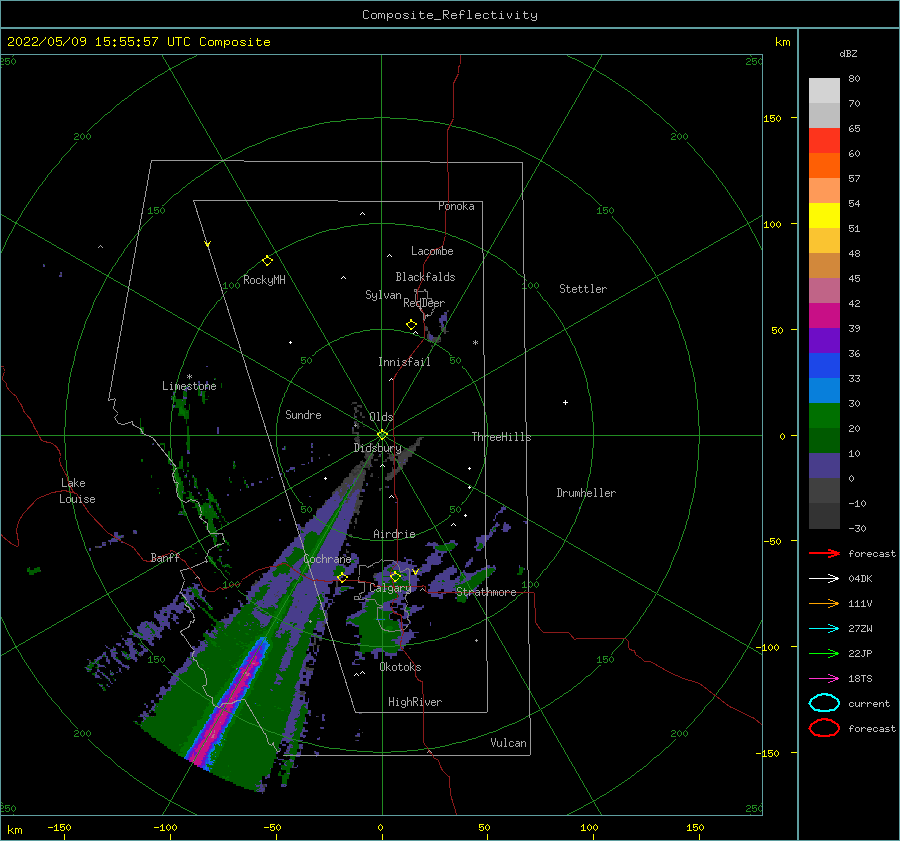Click the Banff town label
This screenshot has width=900, height=841.
click(x=165, y=558)
